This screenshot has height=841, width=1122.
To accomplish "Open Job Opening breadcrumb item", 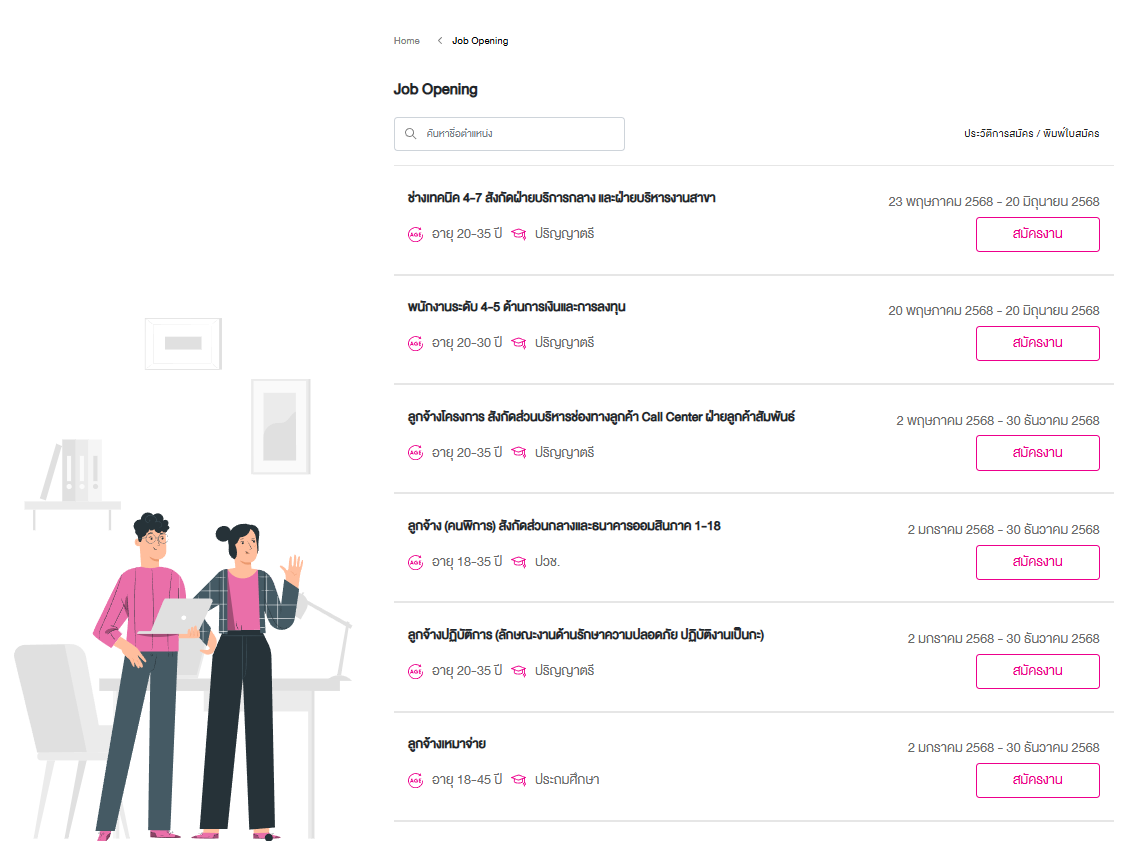I will point(480,41).
